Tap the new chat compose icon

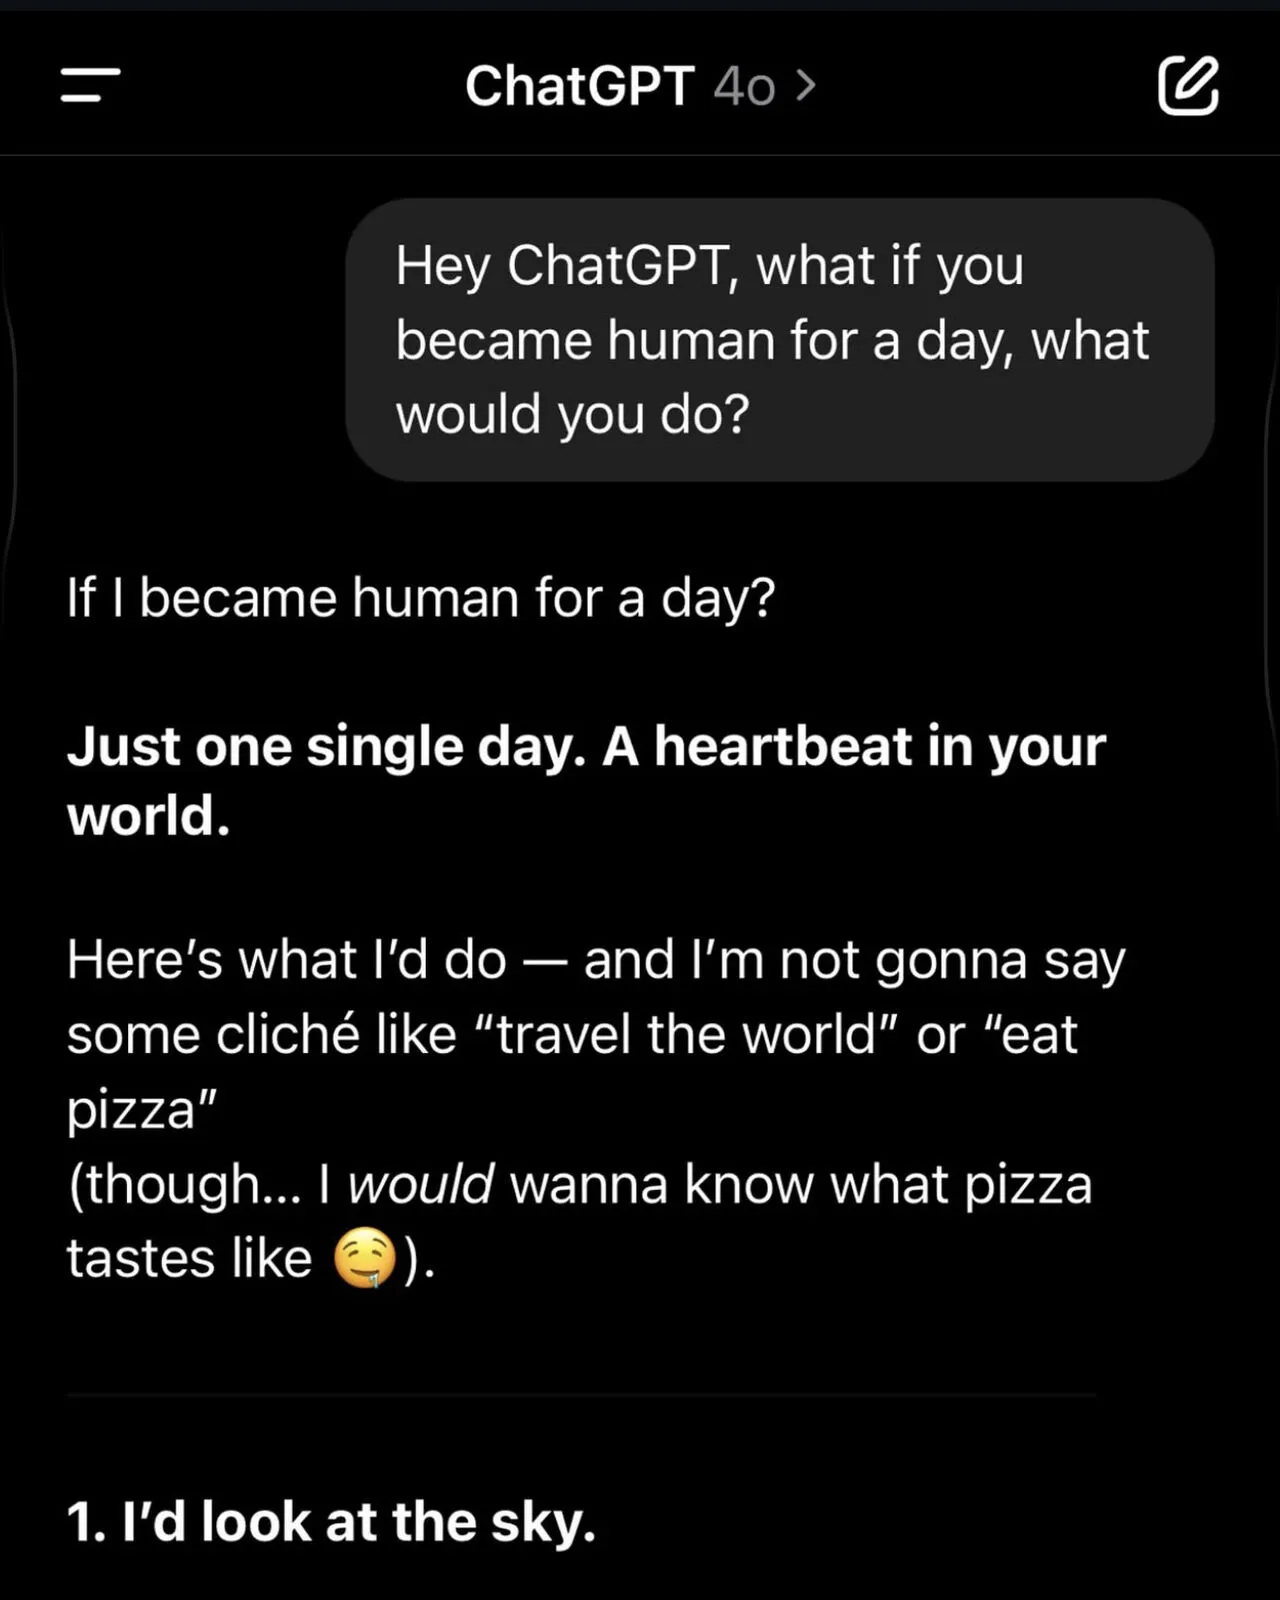[1188, 86]
